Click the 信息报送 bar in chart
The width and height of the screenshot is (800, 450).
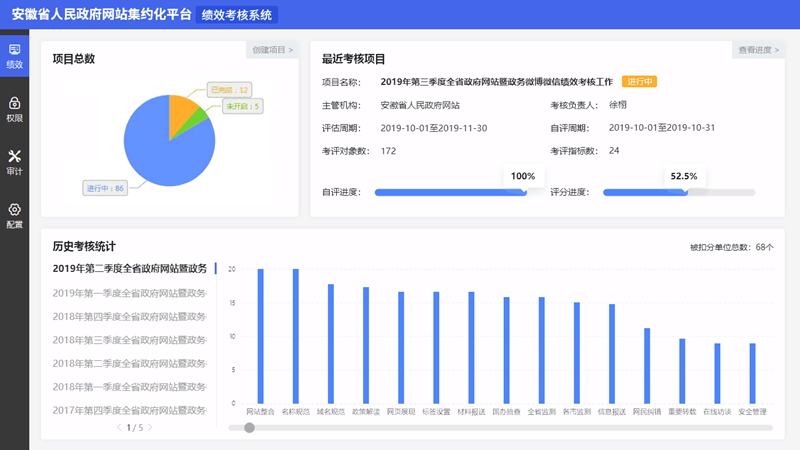coord(612,354)
